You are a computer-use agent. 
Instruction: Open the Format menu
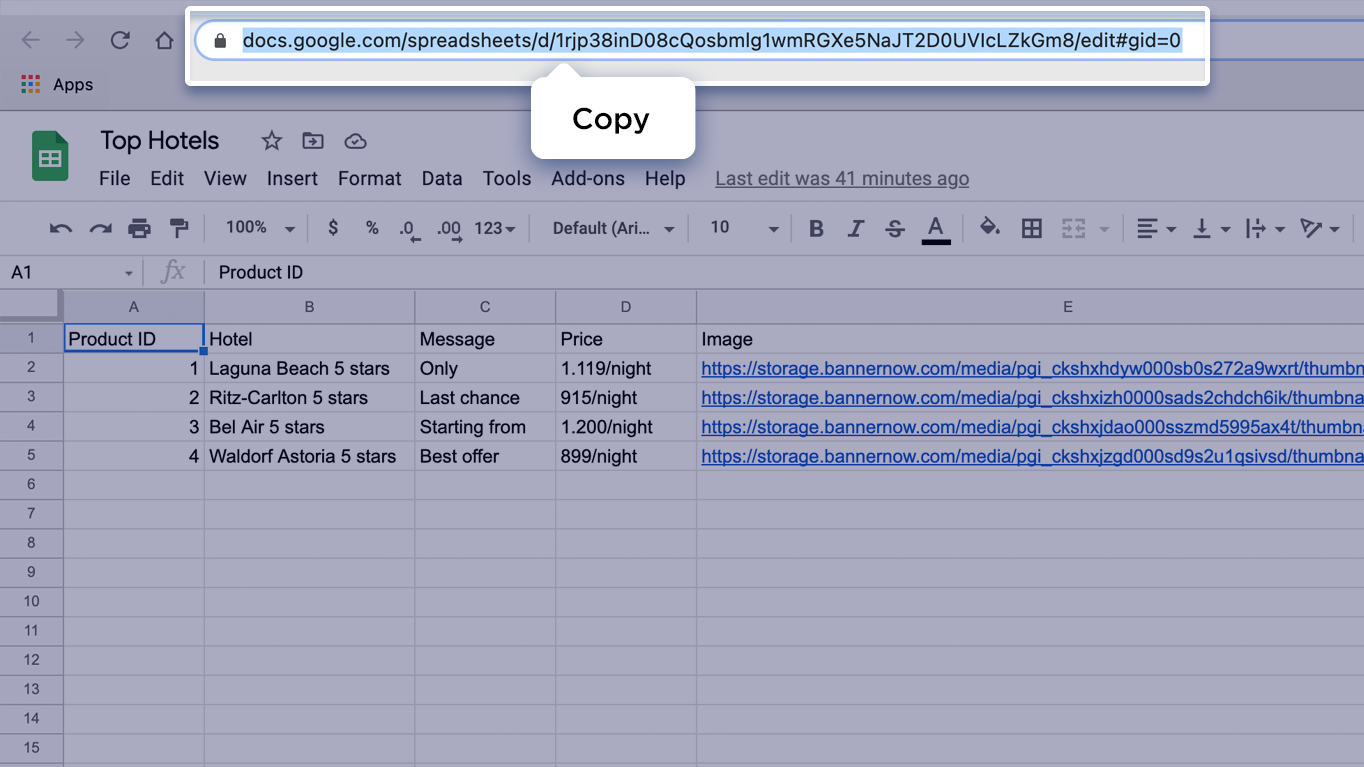369,178
